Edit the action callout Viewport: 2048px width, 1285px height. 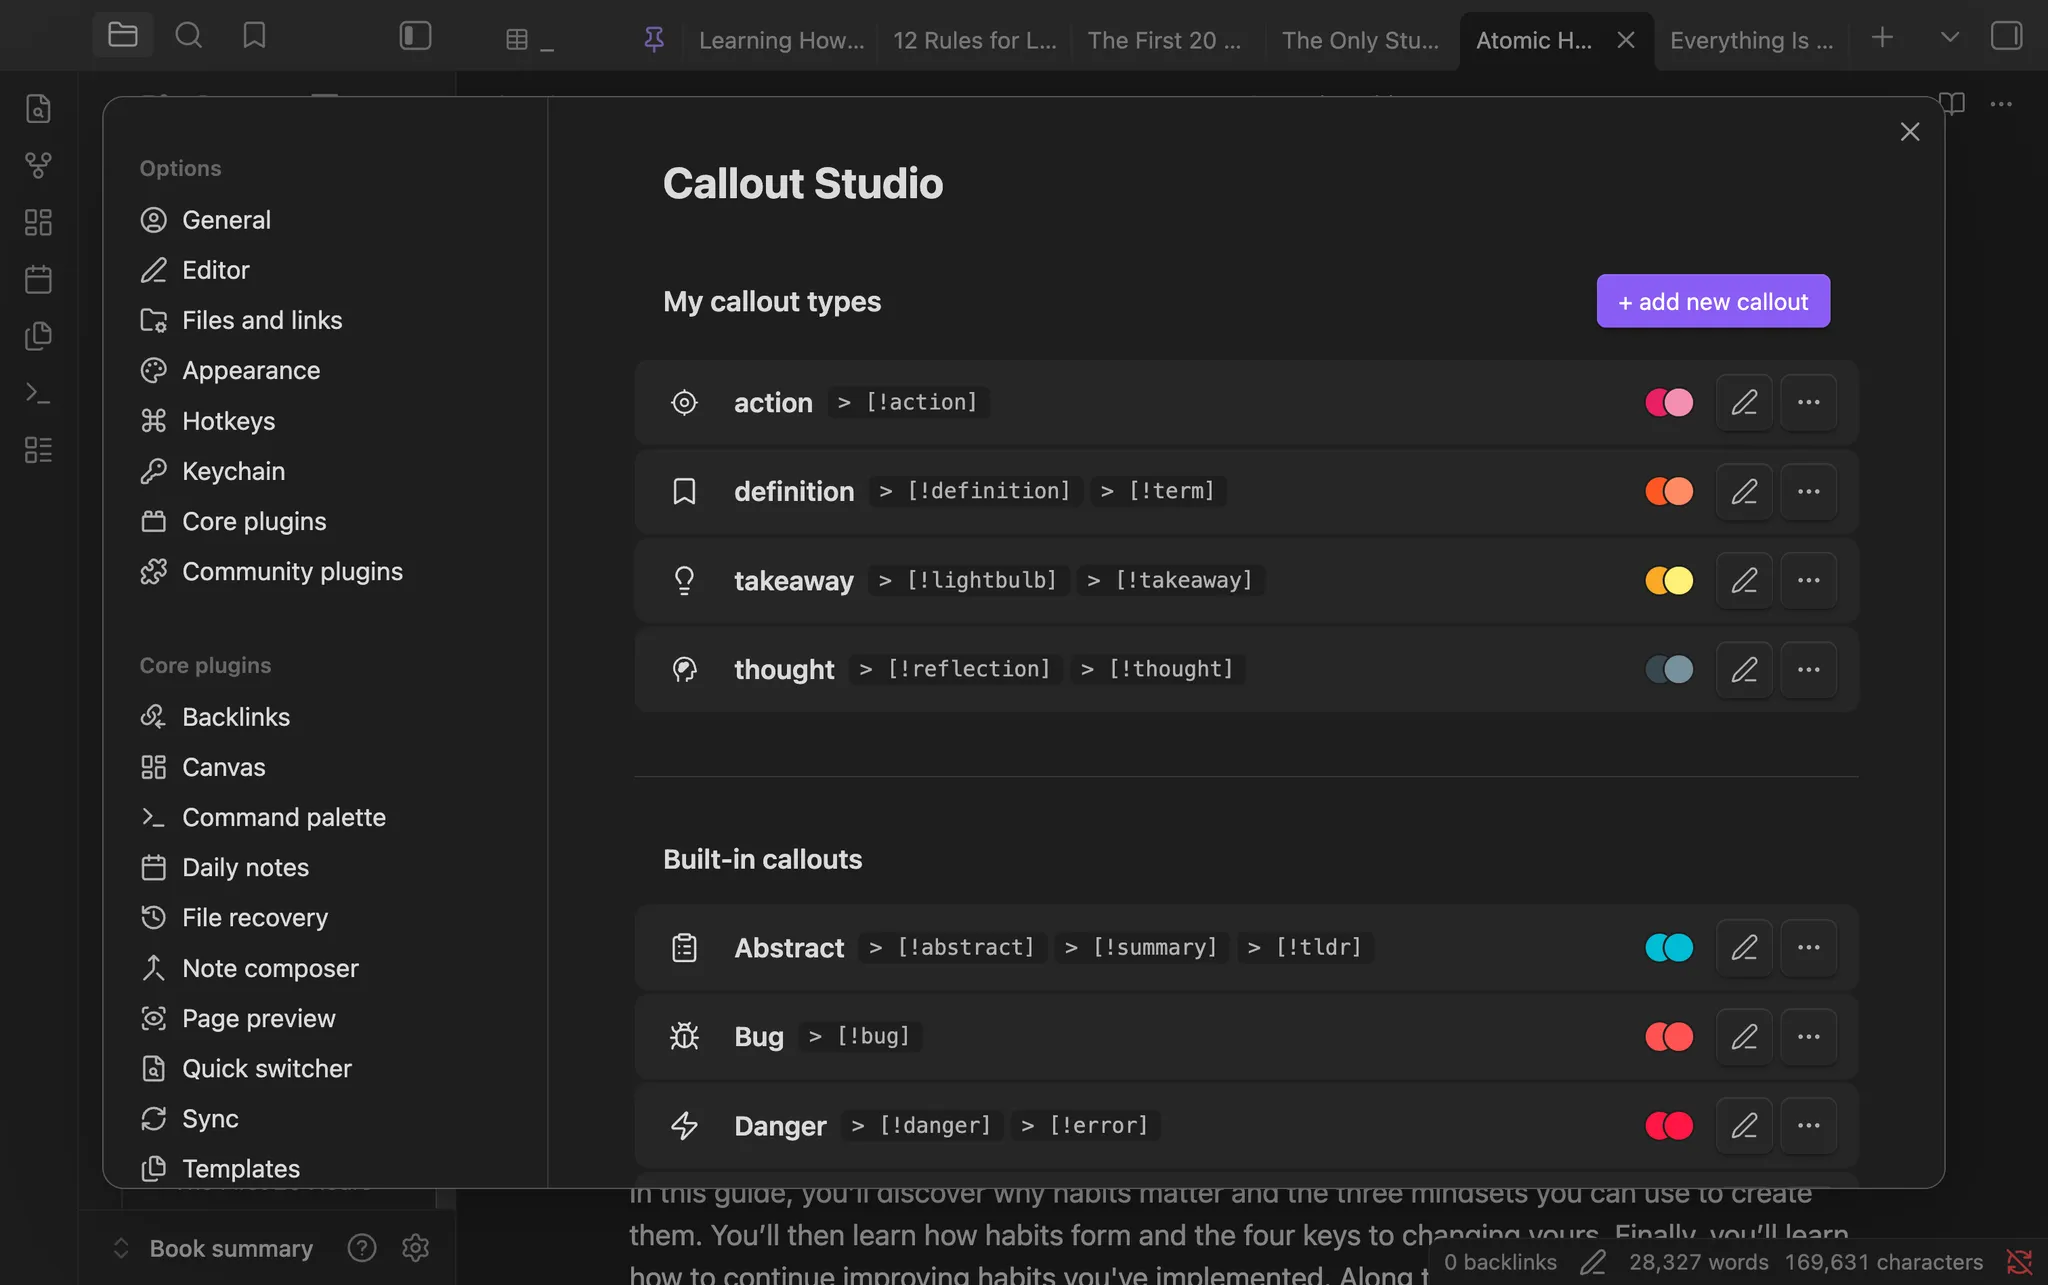(1744, 402)
